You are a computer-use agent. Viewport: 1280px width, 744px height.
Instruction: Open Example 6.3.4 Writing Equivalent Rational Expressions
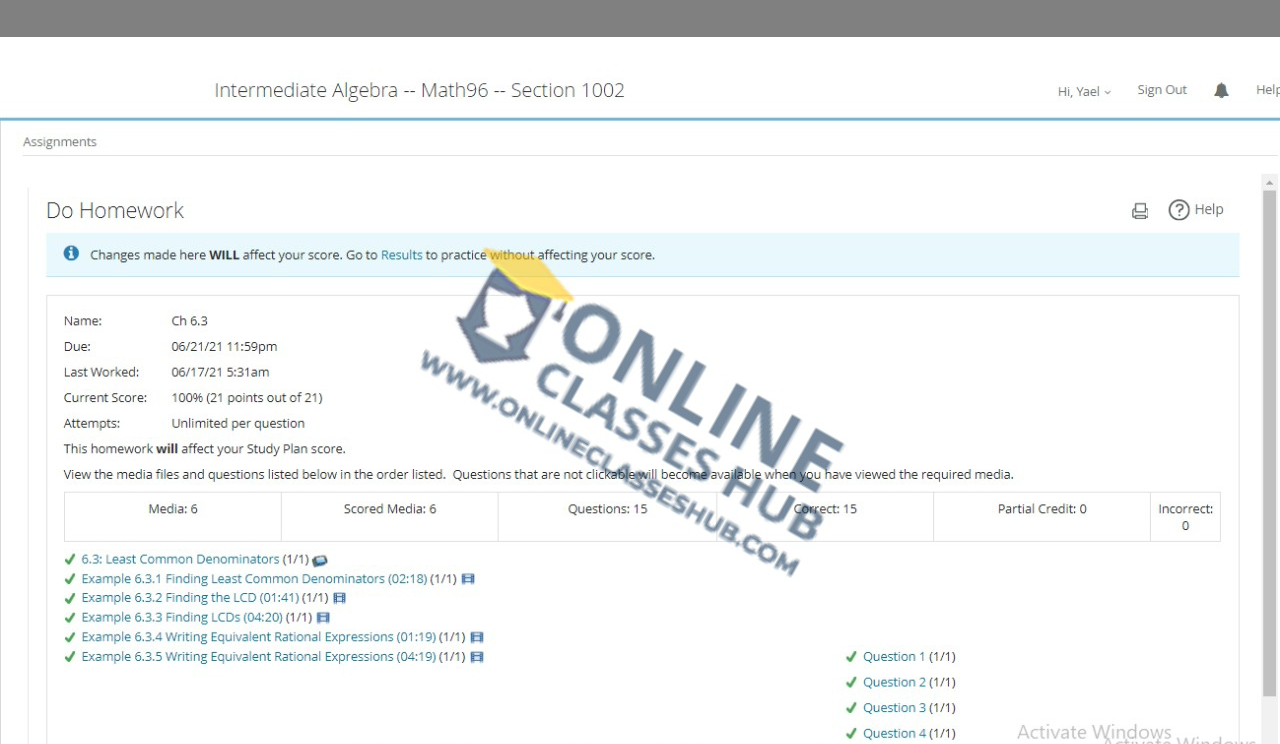tap(258, 637)
